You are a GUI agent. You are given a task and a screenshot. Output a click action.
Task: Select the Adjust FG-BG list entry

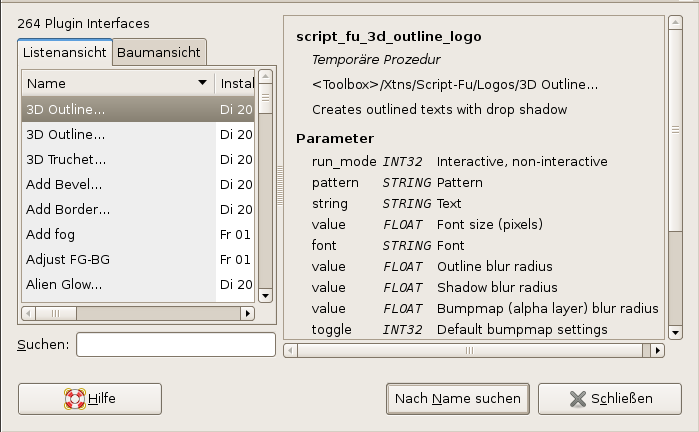point(138,259)
